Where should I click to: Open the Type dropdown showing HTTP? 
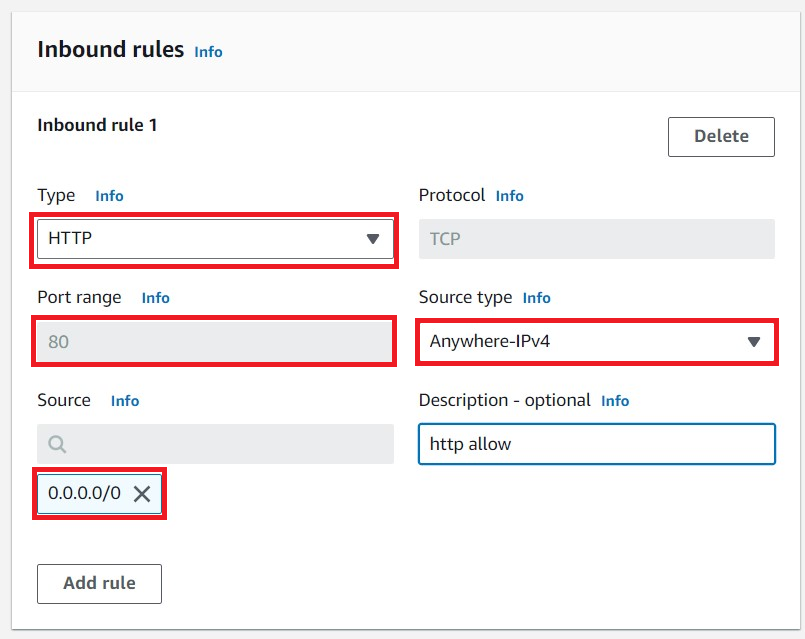tap(214, 239)
